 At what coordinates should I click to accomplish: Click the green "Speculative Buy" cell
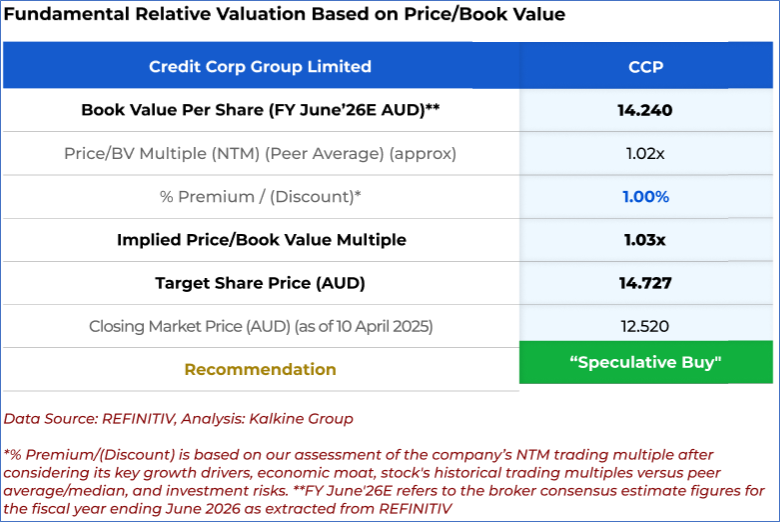coord(645,362)
